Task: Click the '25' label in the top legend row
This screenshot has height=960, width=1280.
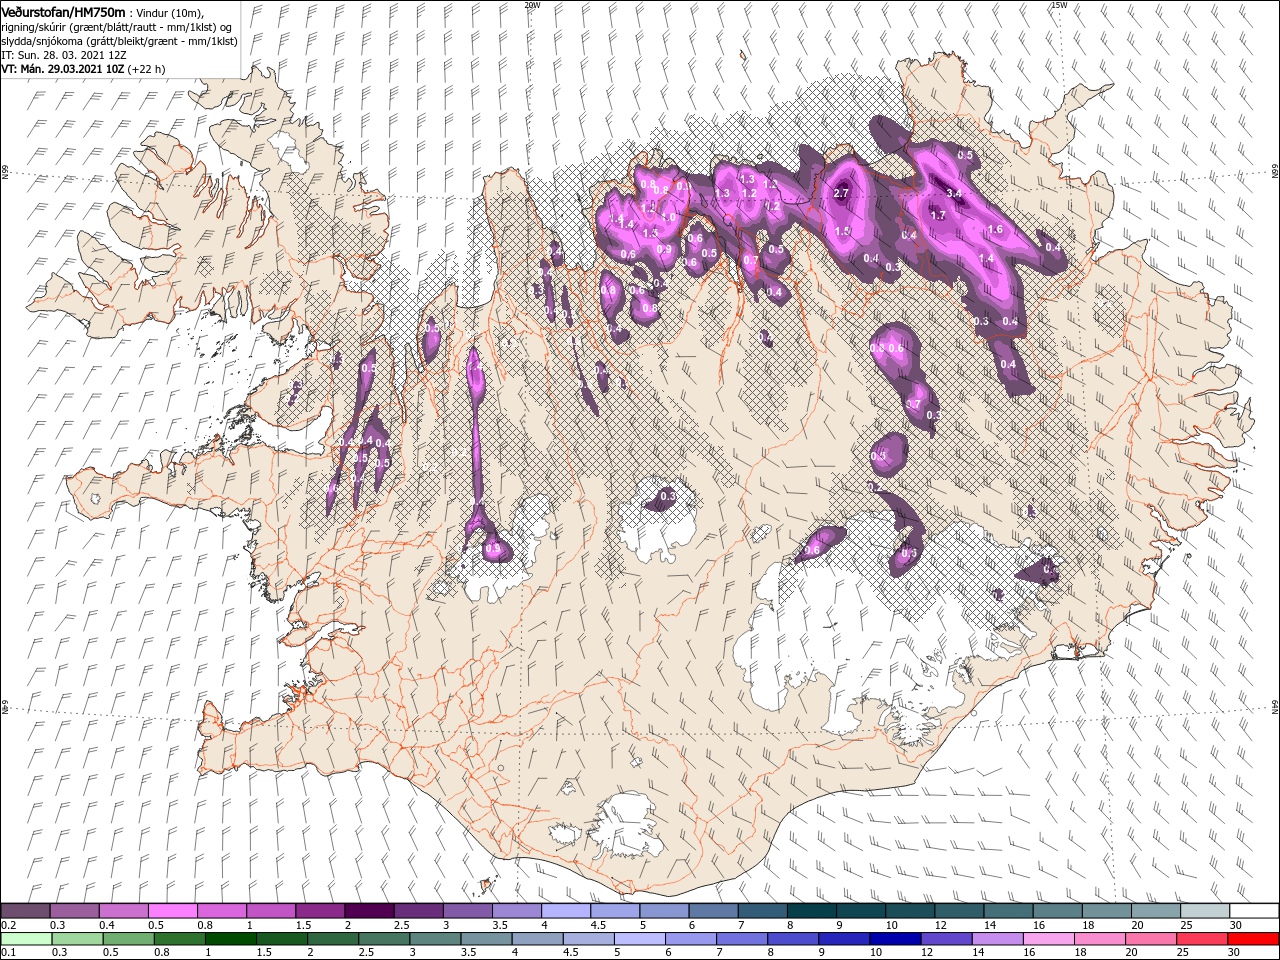Action: coord(1186,925)
